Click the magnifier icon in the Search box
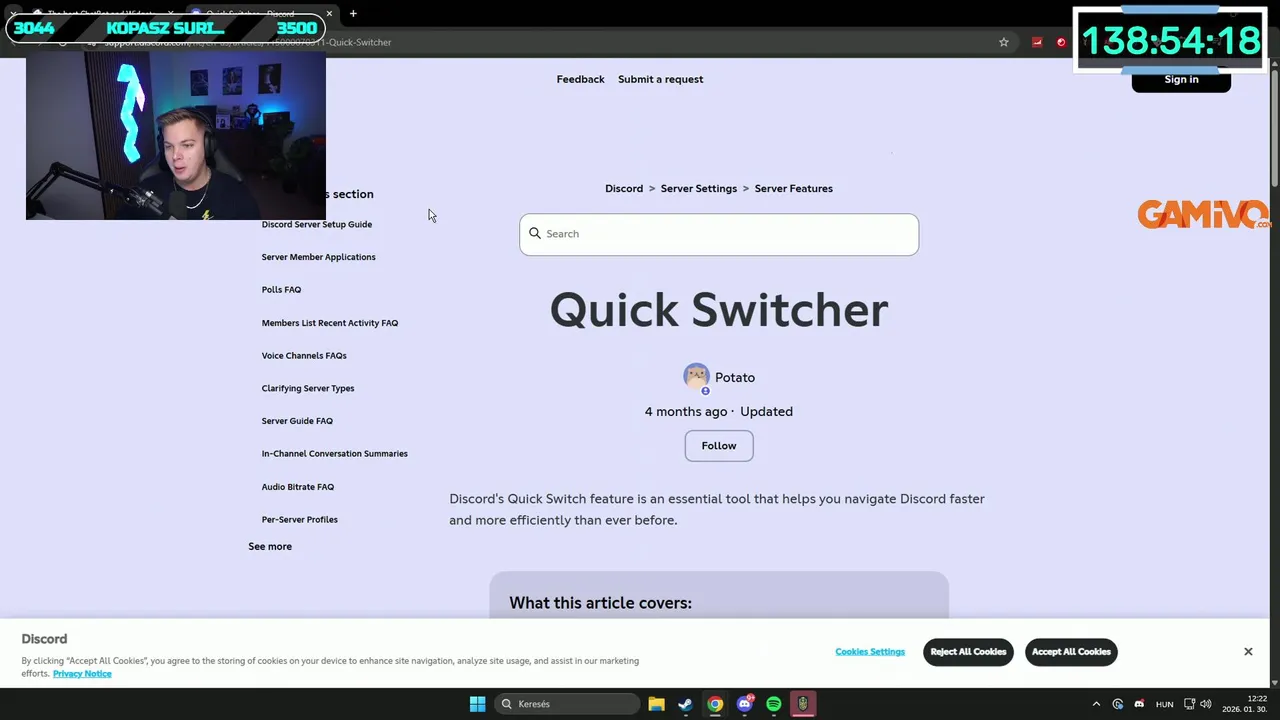This screenshot has height=720, width=1280. 535,233
